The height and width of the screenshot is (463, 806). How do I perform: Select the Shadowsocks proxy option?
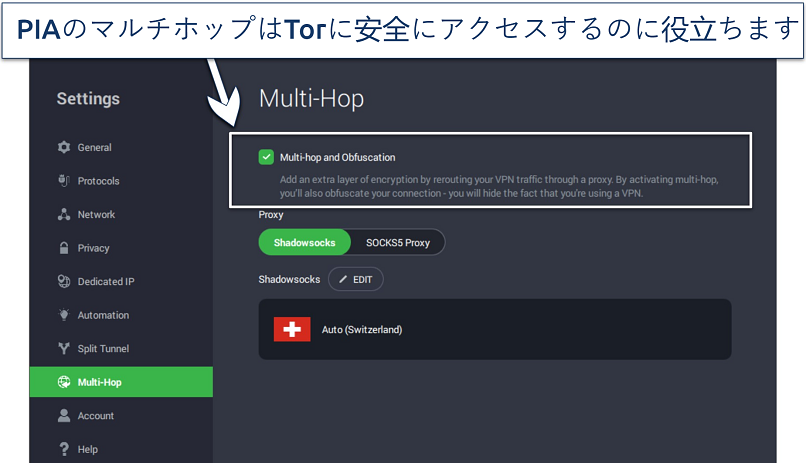305,242
